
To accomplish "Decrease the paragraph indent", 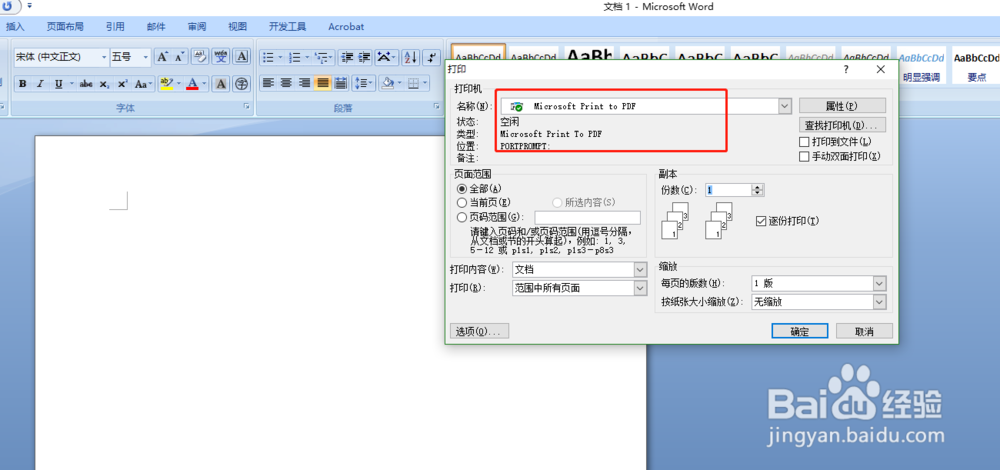I will pos(347,57).
